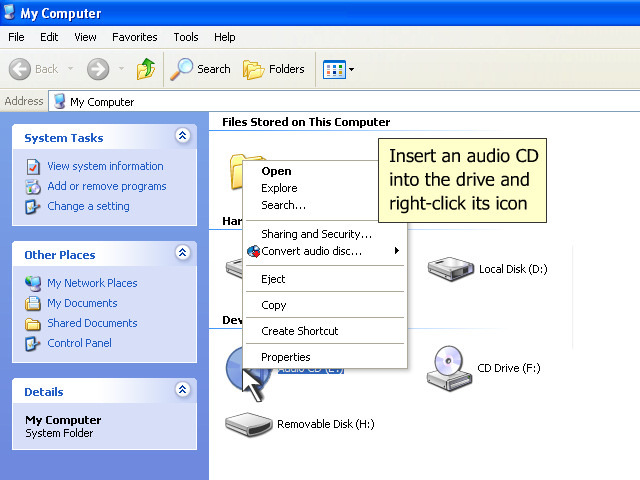The height and width of the screenshot is (480, 640).
Task: Click the Up folder toolbar icon
Action: tap(147, 69)
